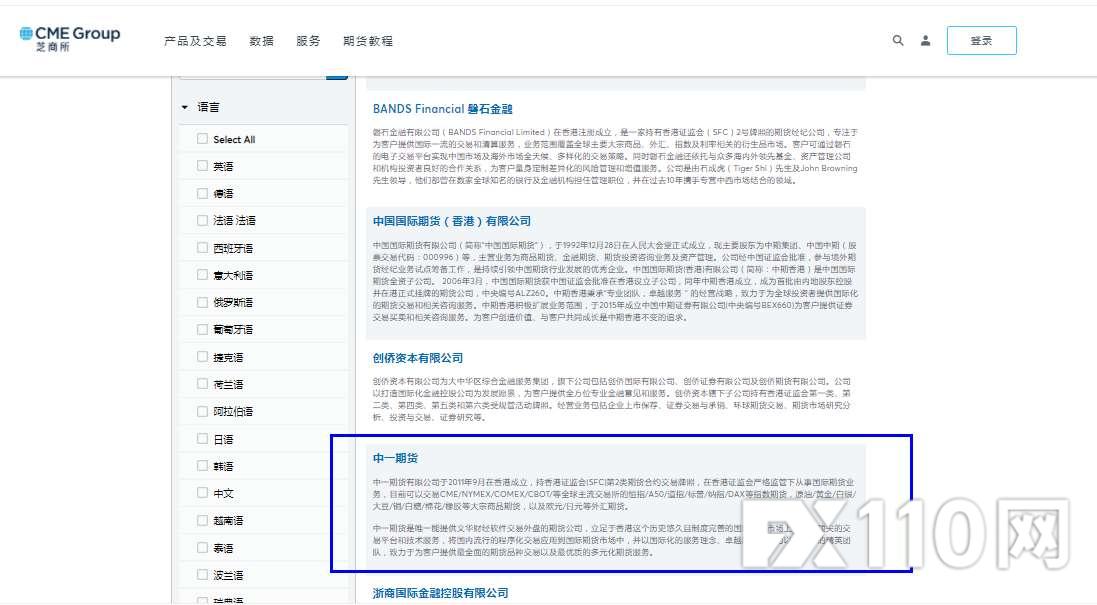The height and width of the screenshot is (605, 1097).
Task: Open the 期货教程 menu
Action: pos(368,41)
